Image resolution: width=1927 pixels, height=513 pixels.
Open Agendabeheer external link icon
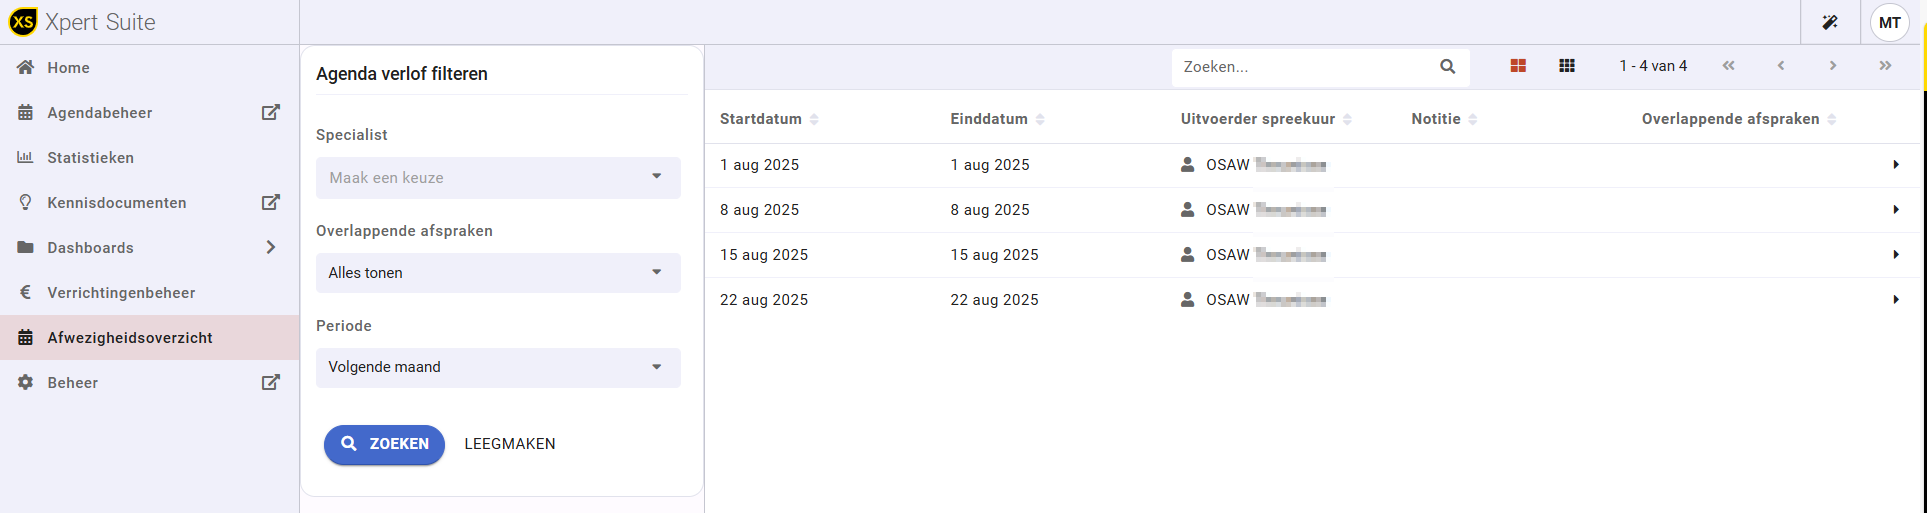click(x=270, y=112)
